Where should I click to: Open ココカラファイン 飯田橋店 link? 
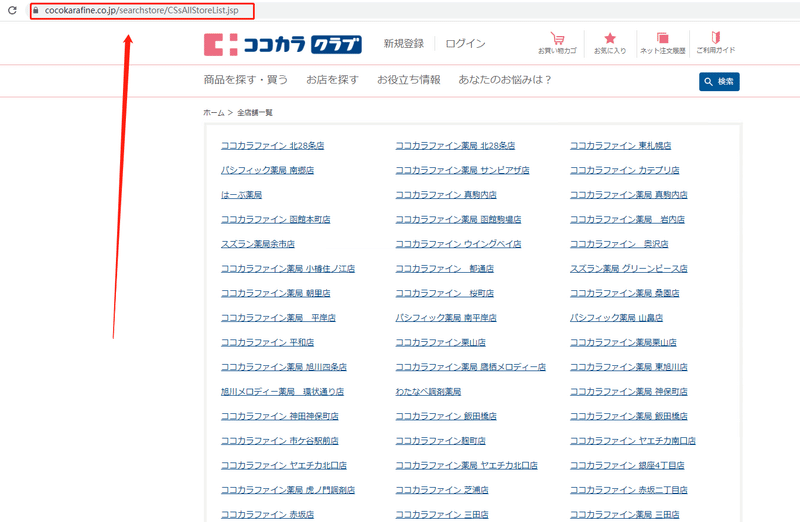446,416
